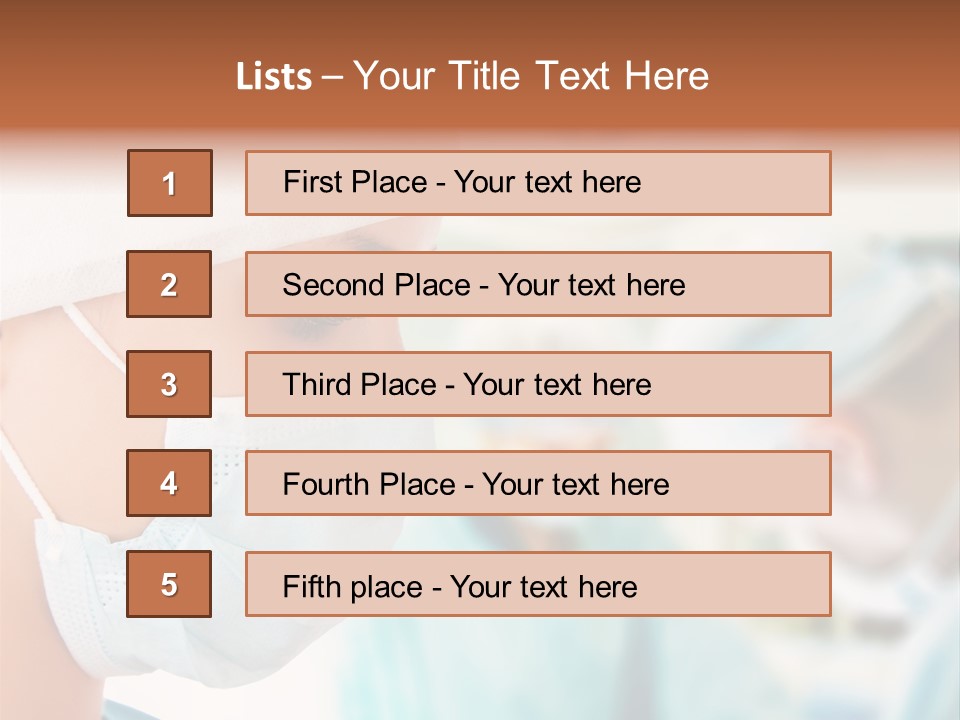Image resolution: width=960 pixels, height=720 pixels.
Task: Click the First Place text box
Action: point(538,183)
